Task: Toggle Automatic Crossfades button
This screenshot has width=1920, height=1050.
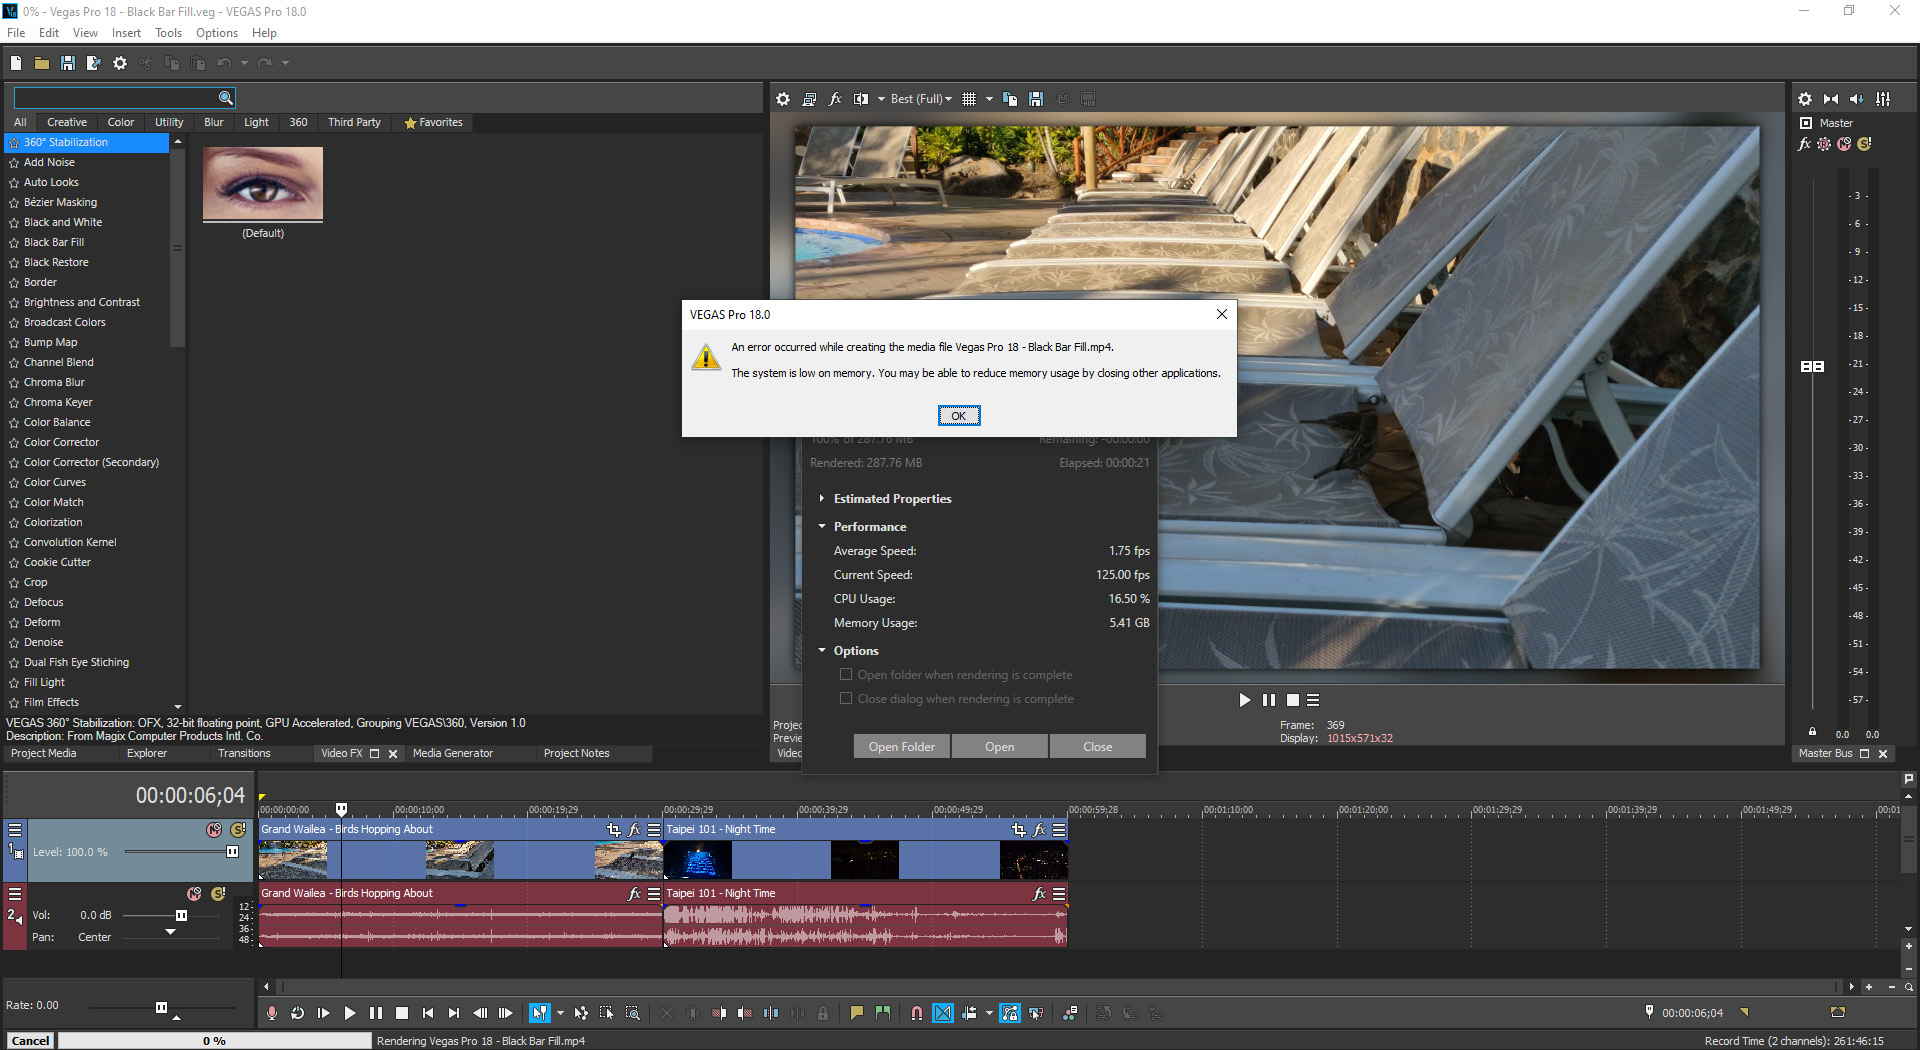Action: [x=943, y=1013]
